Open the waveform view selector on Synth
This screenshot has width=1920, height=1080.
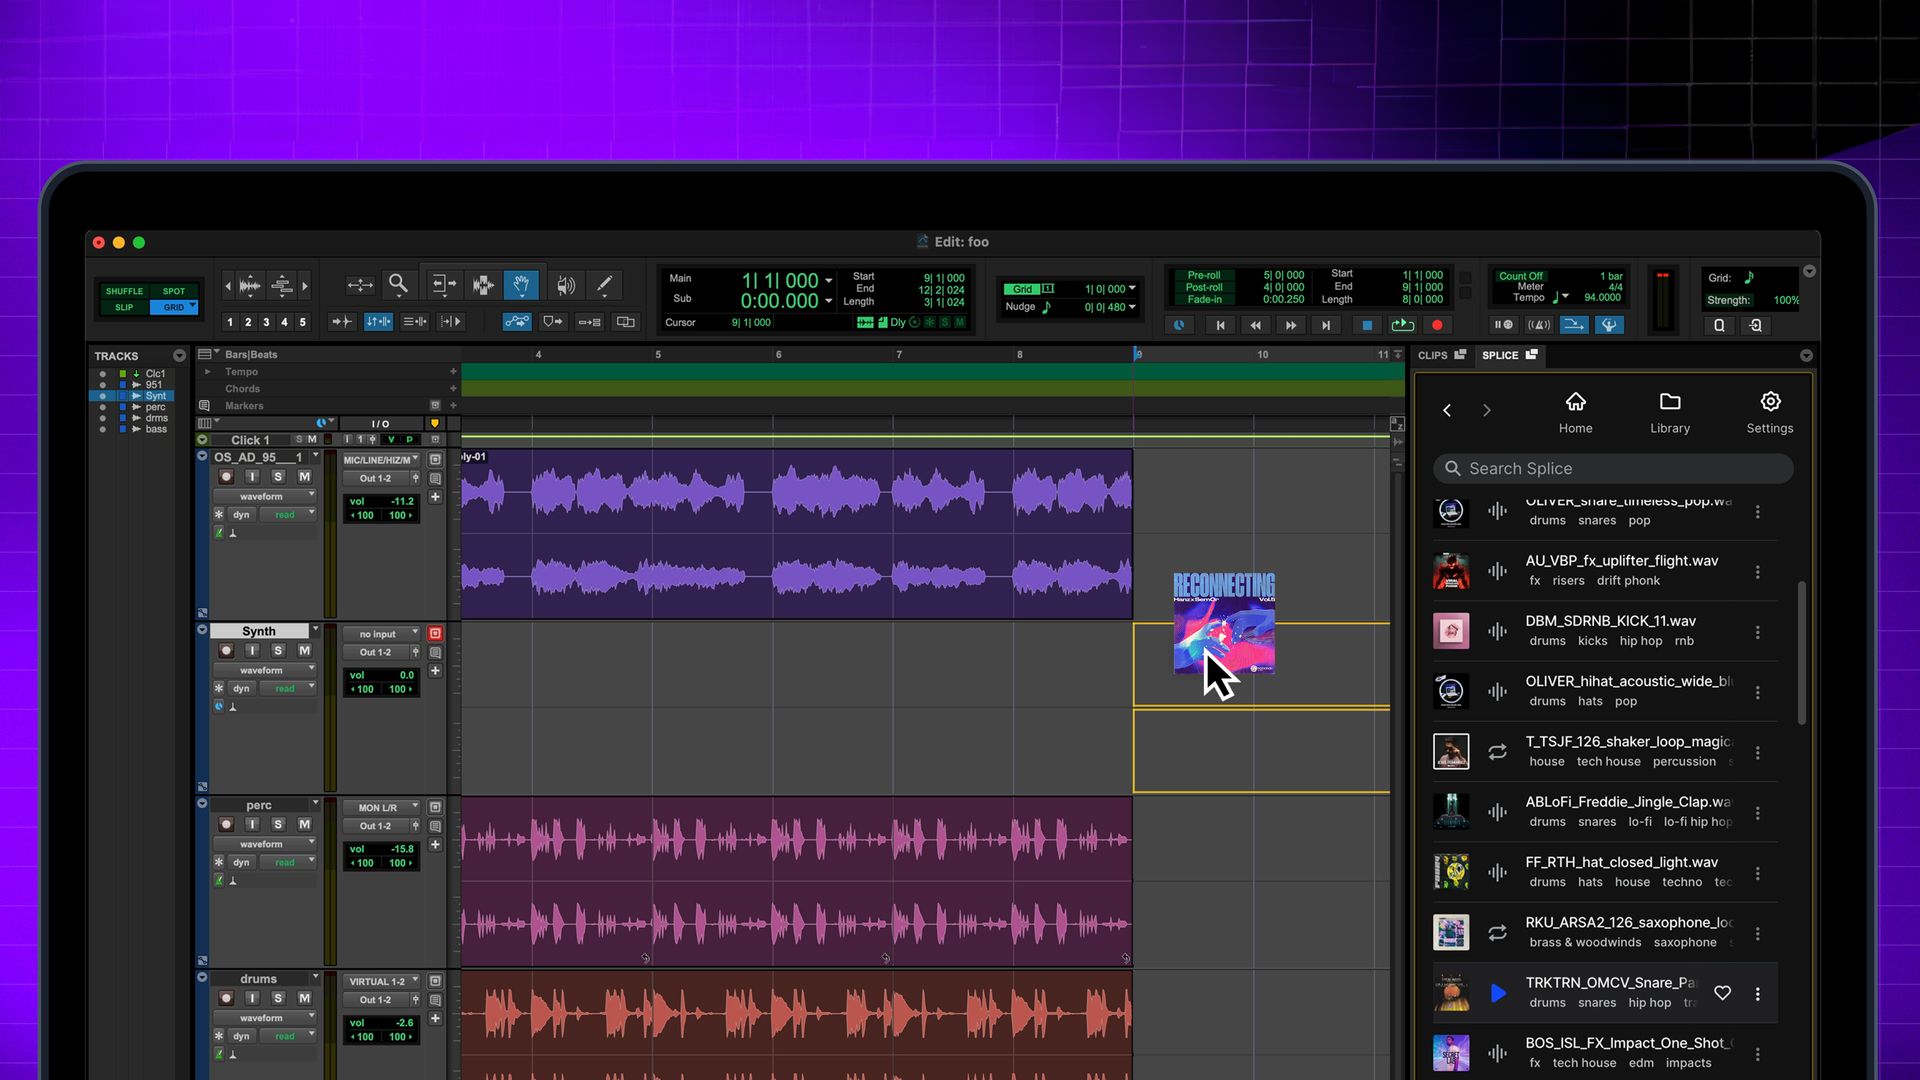264,670
